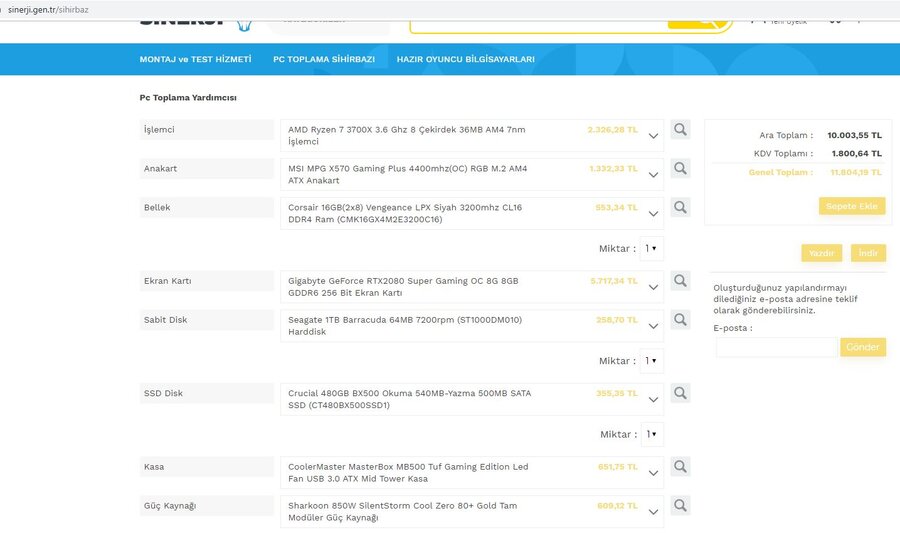Click the Yazdır button
Viewport: 900px width, 533px height.
[821, 253]
